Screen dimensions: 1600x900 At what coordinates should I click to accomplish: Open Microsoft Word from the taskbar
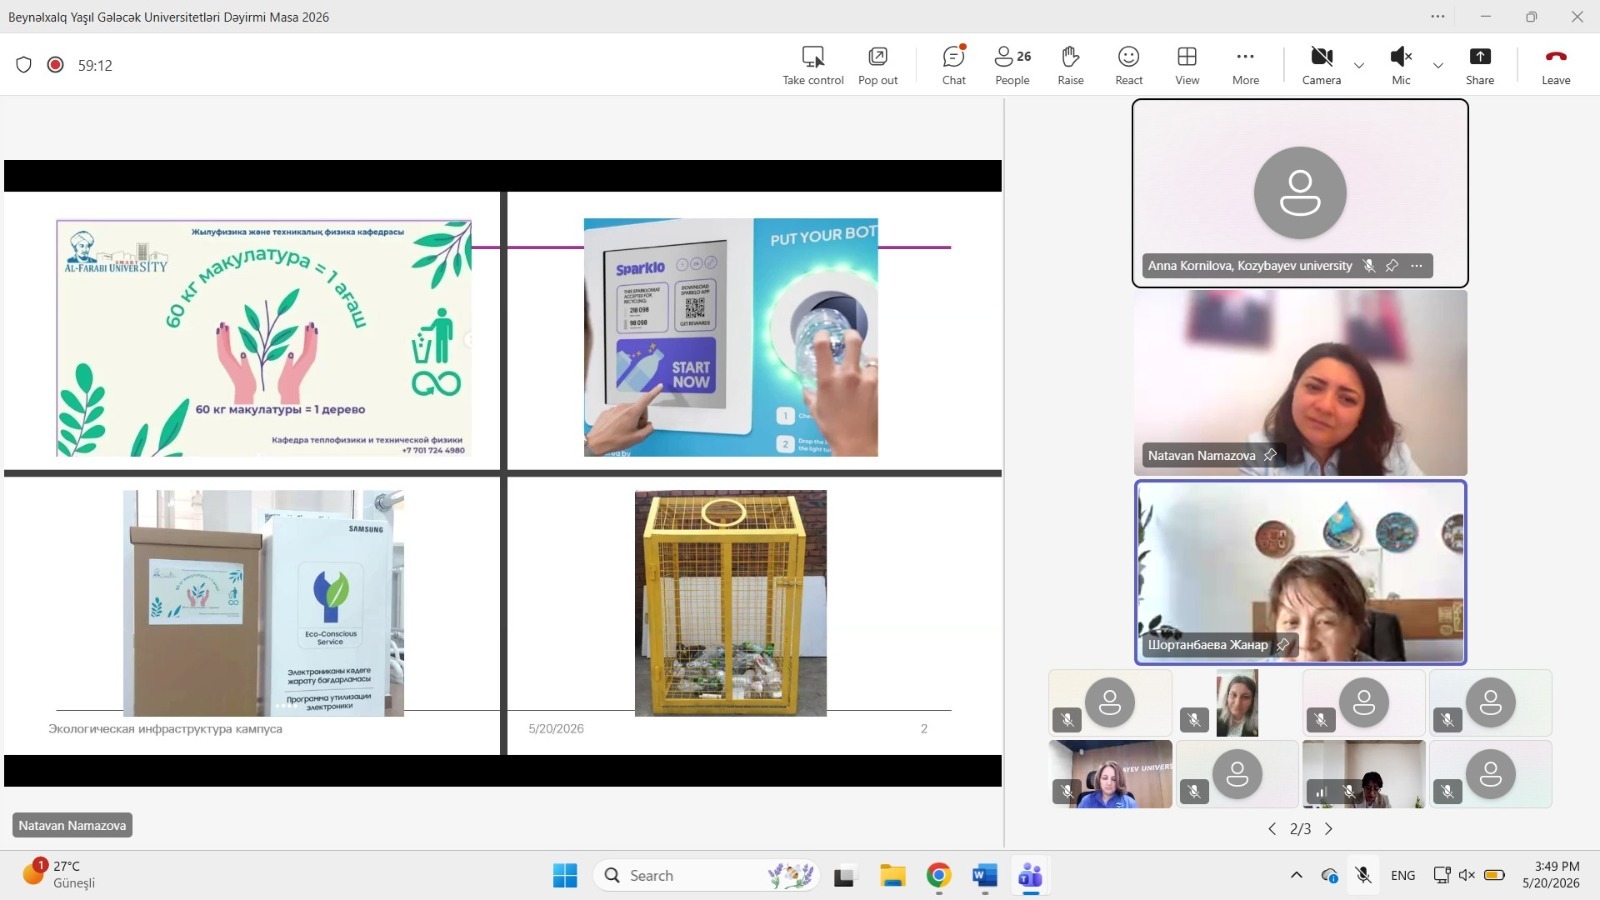(x=984, y=876)
